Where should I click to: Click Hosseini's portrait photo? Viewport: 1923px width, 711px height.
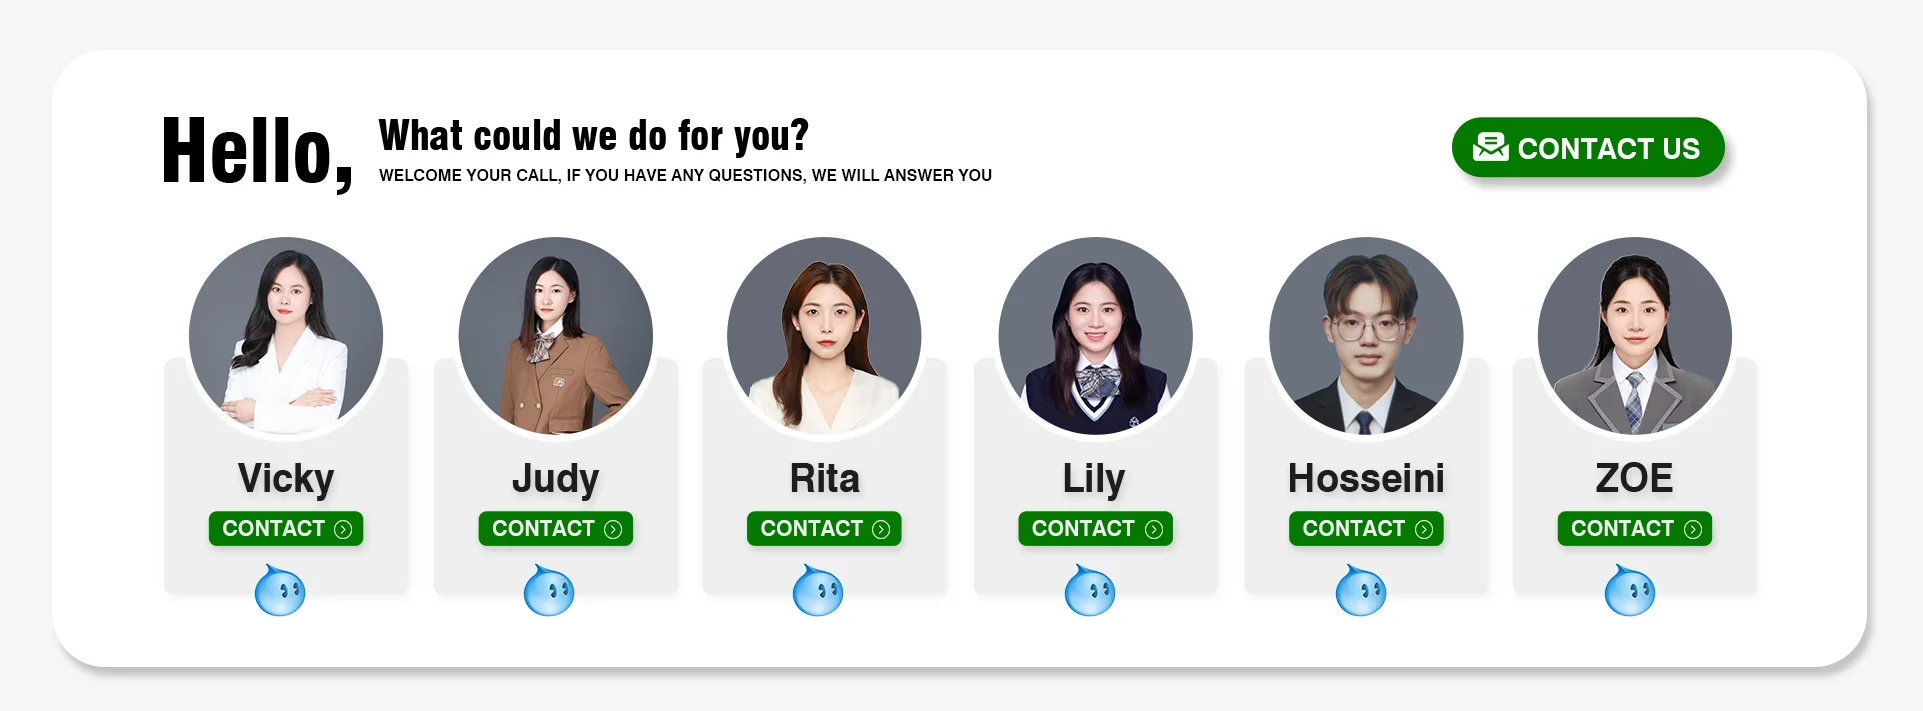[1366, 336]
